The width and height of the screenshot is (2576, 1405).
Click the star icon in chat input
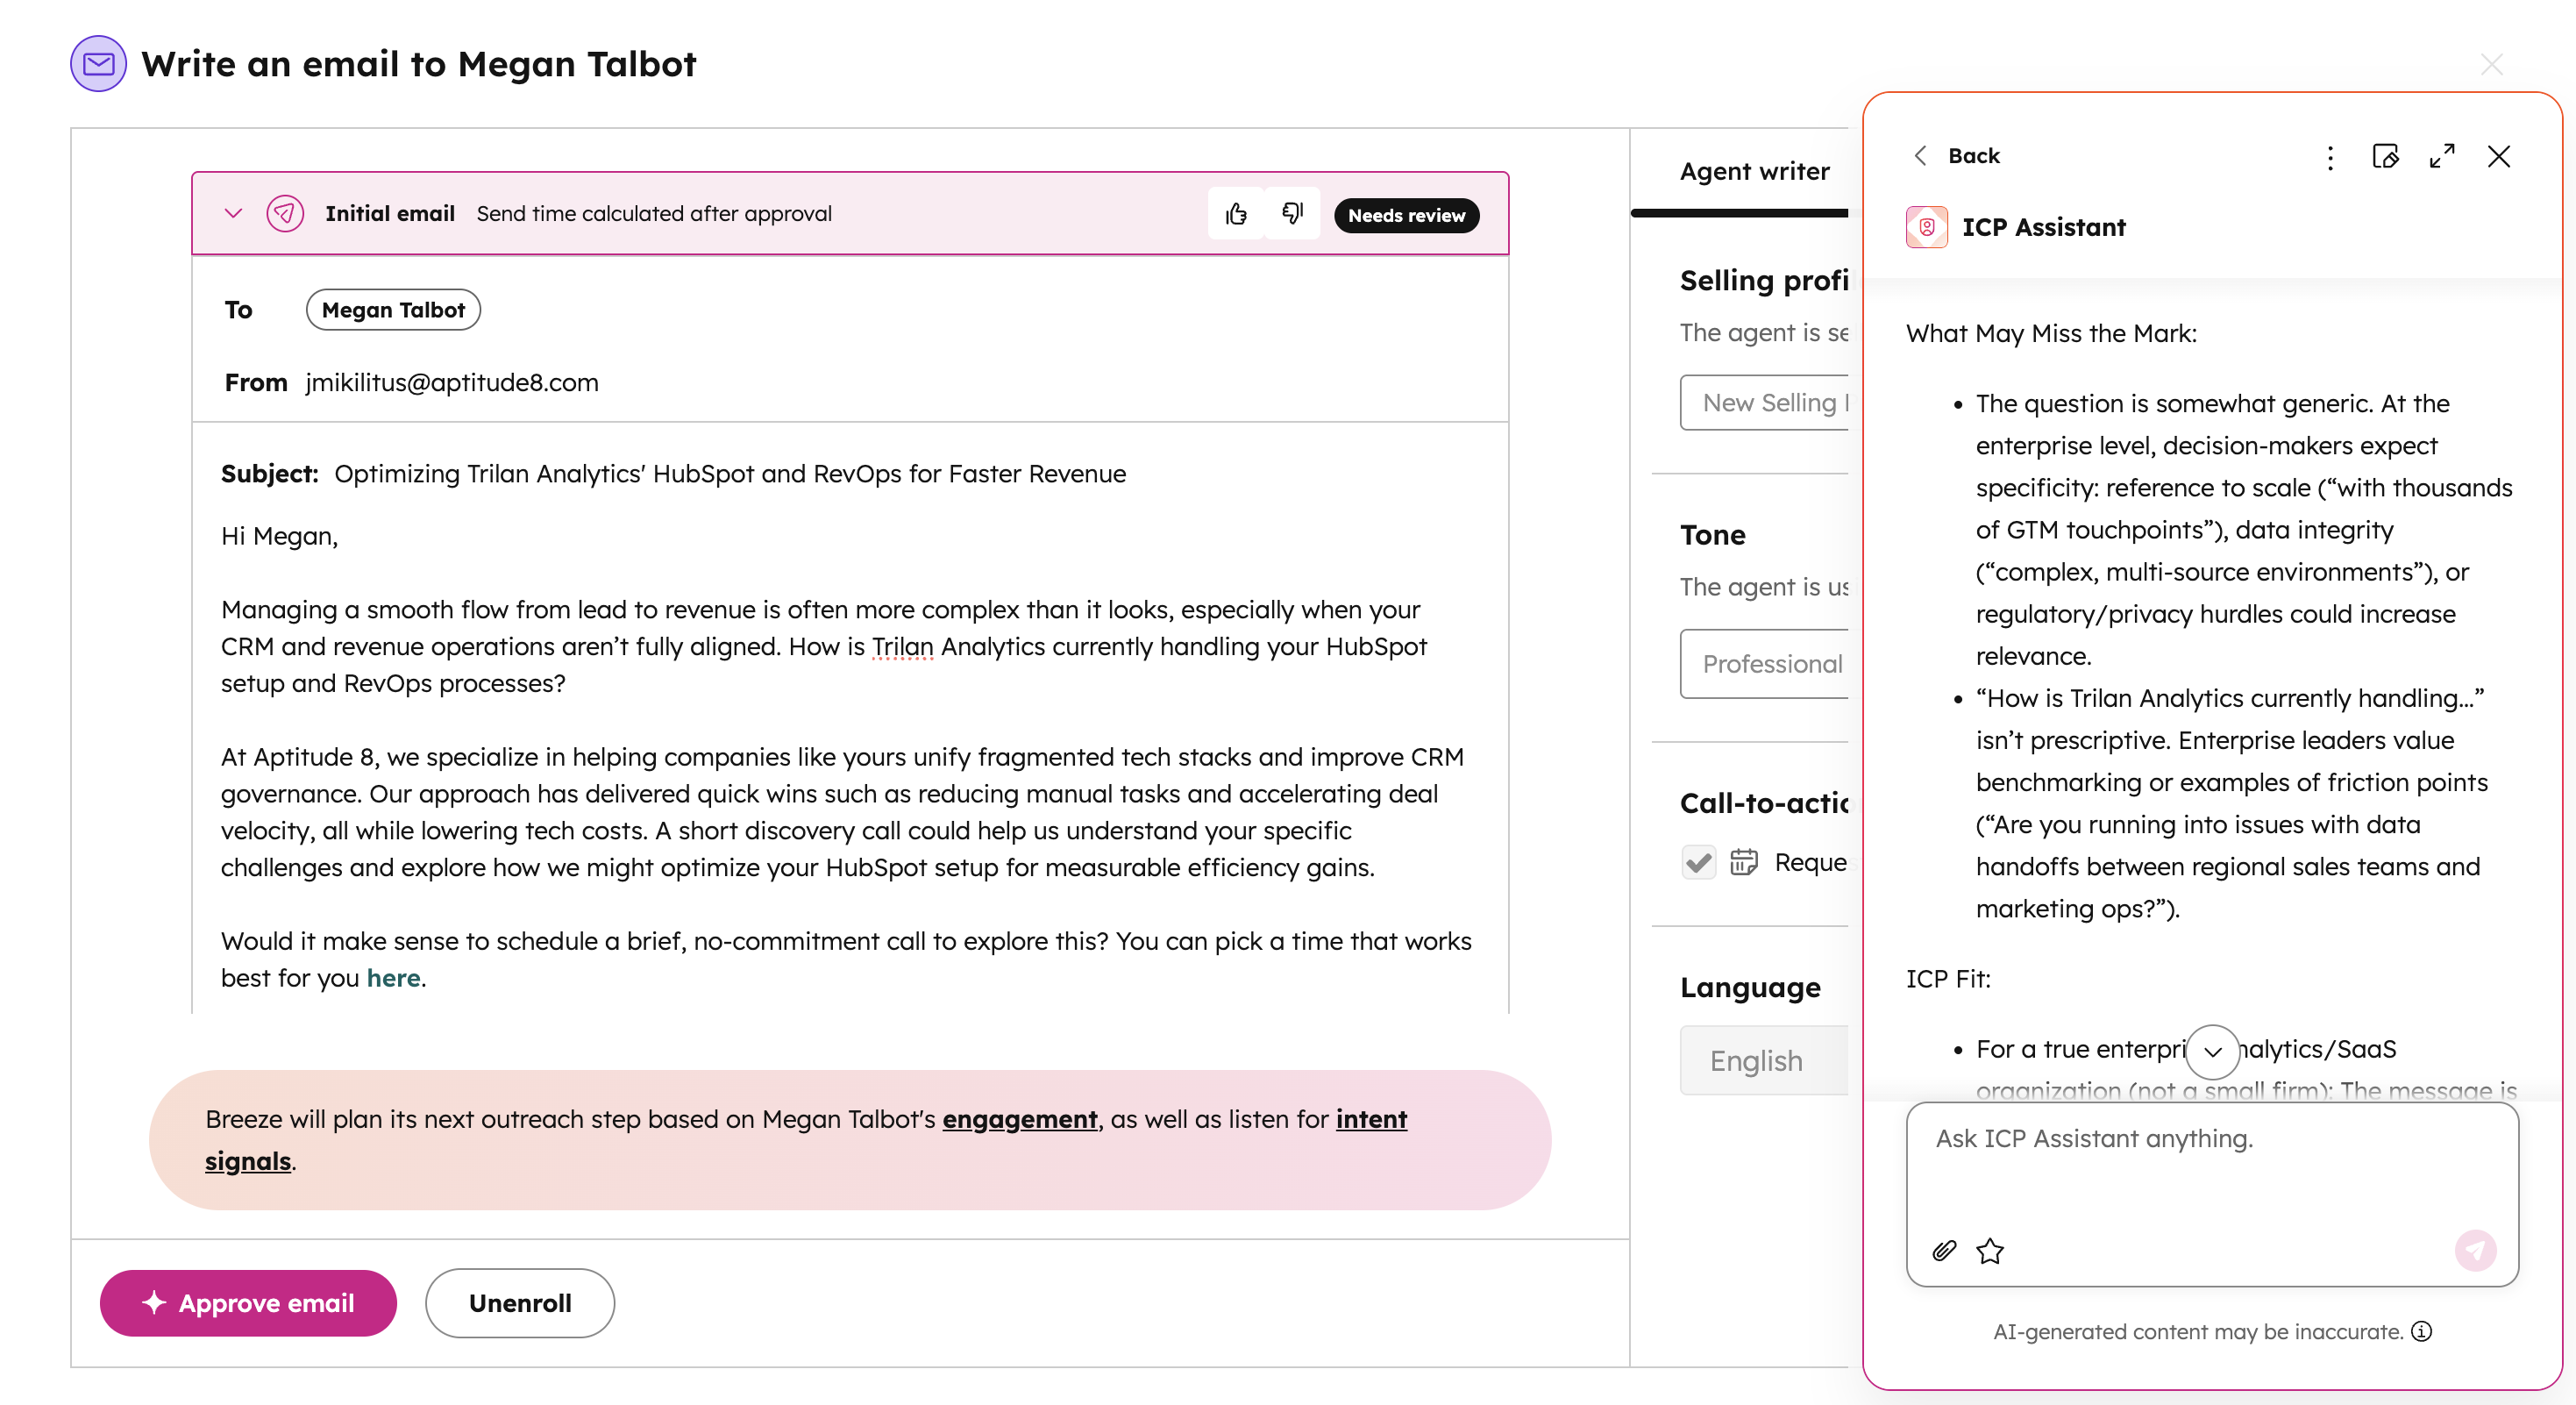[x=1990, y=1250]
